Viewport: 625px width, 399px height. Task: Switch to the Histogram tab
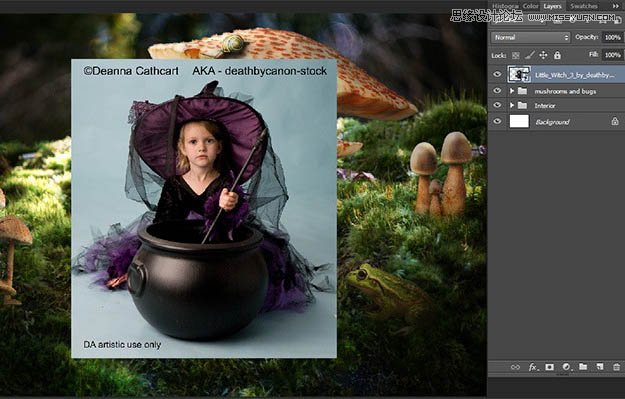[x=505, y=6]
